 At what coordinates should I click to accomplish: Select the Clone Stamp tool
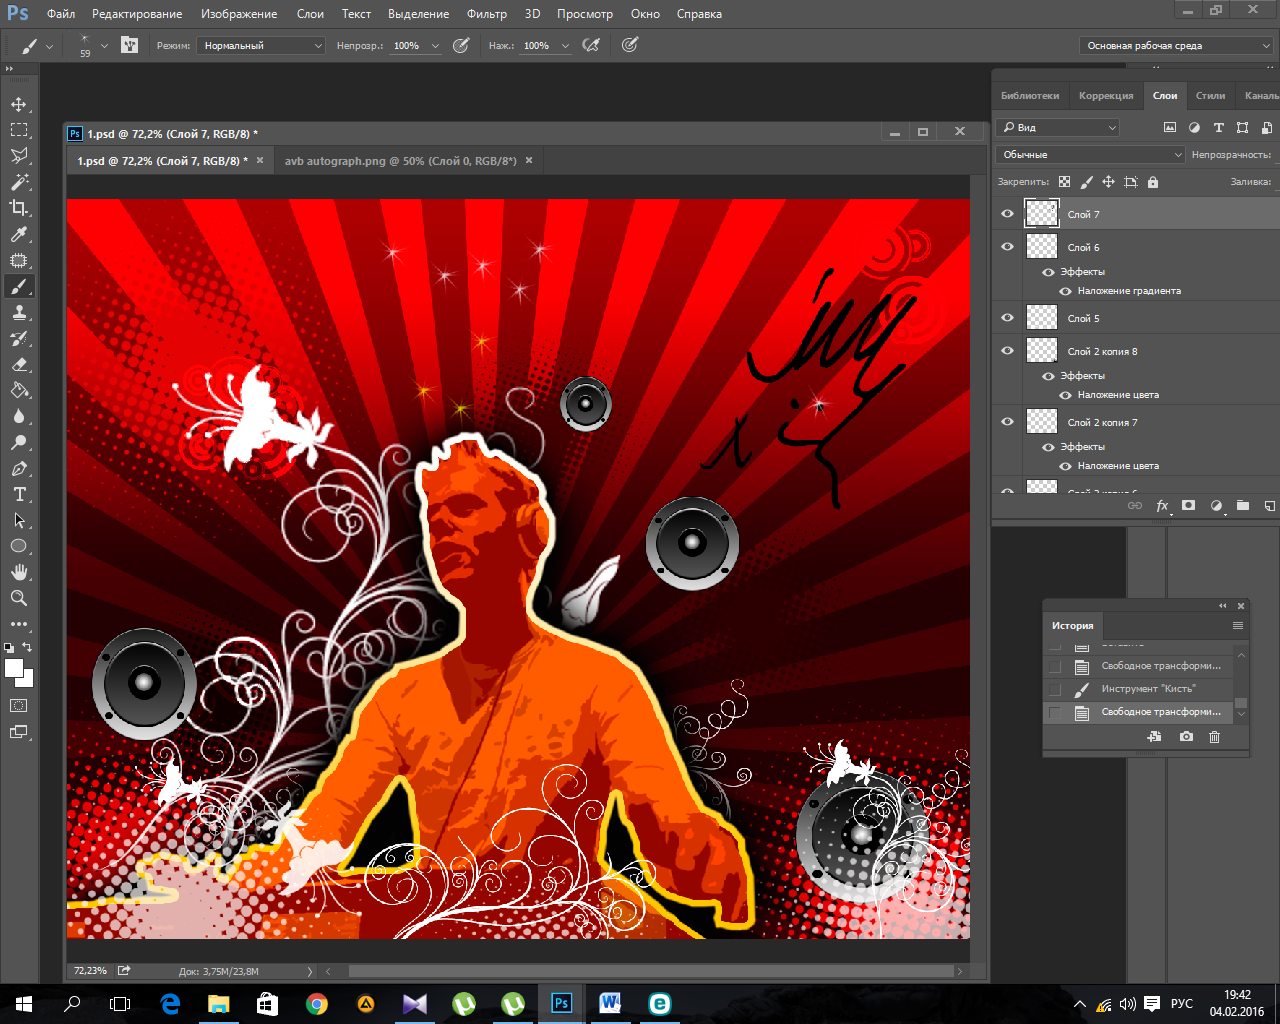(x=19, y=312)
